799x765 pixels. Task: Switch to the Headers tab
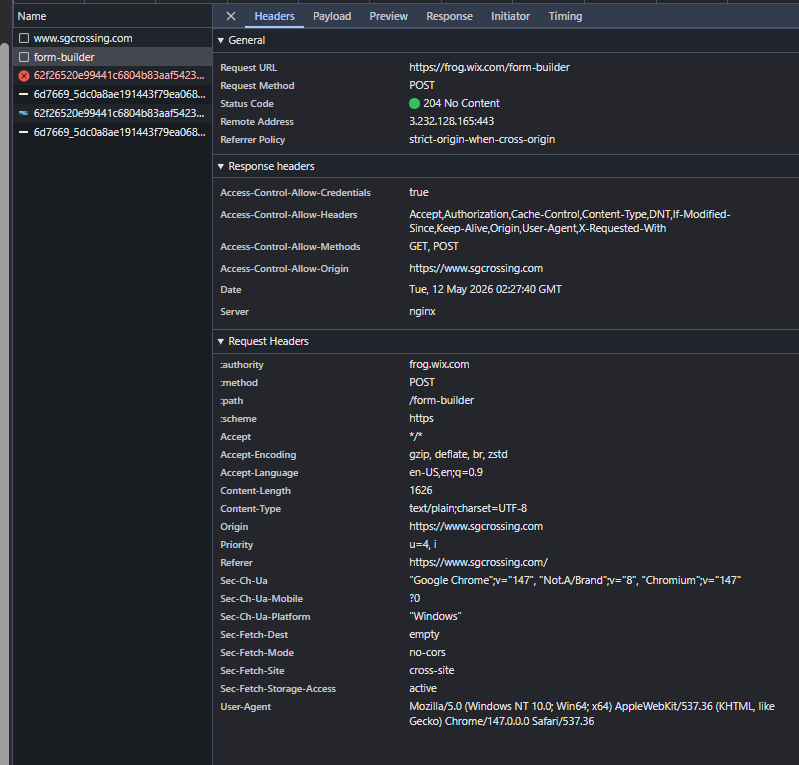274,16
